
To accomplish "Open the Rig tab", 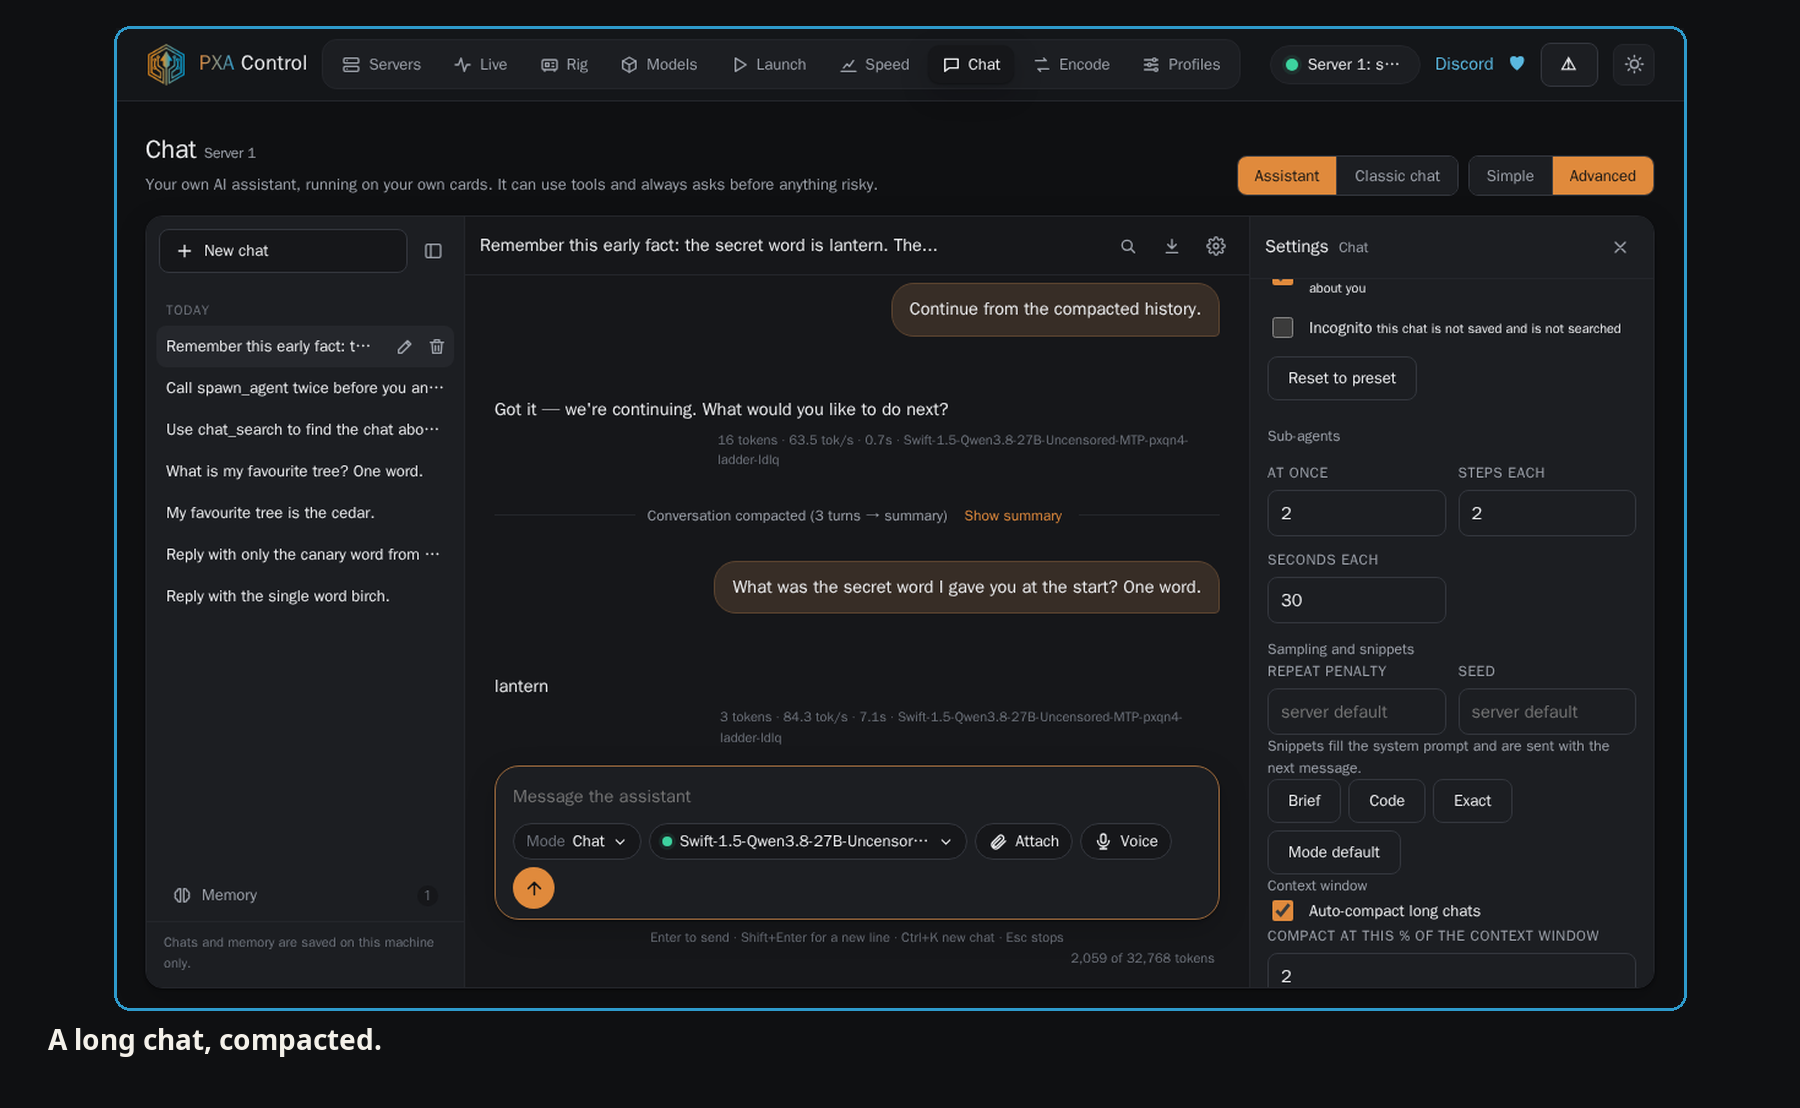I will 564,64.
